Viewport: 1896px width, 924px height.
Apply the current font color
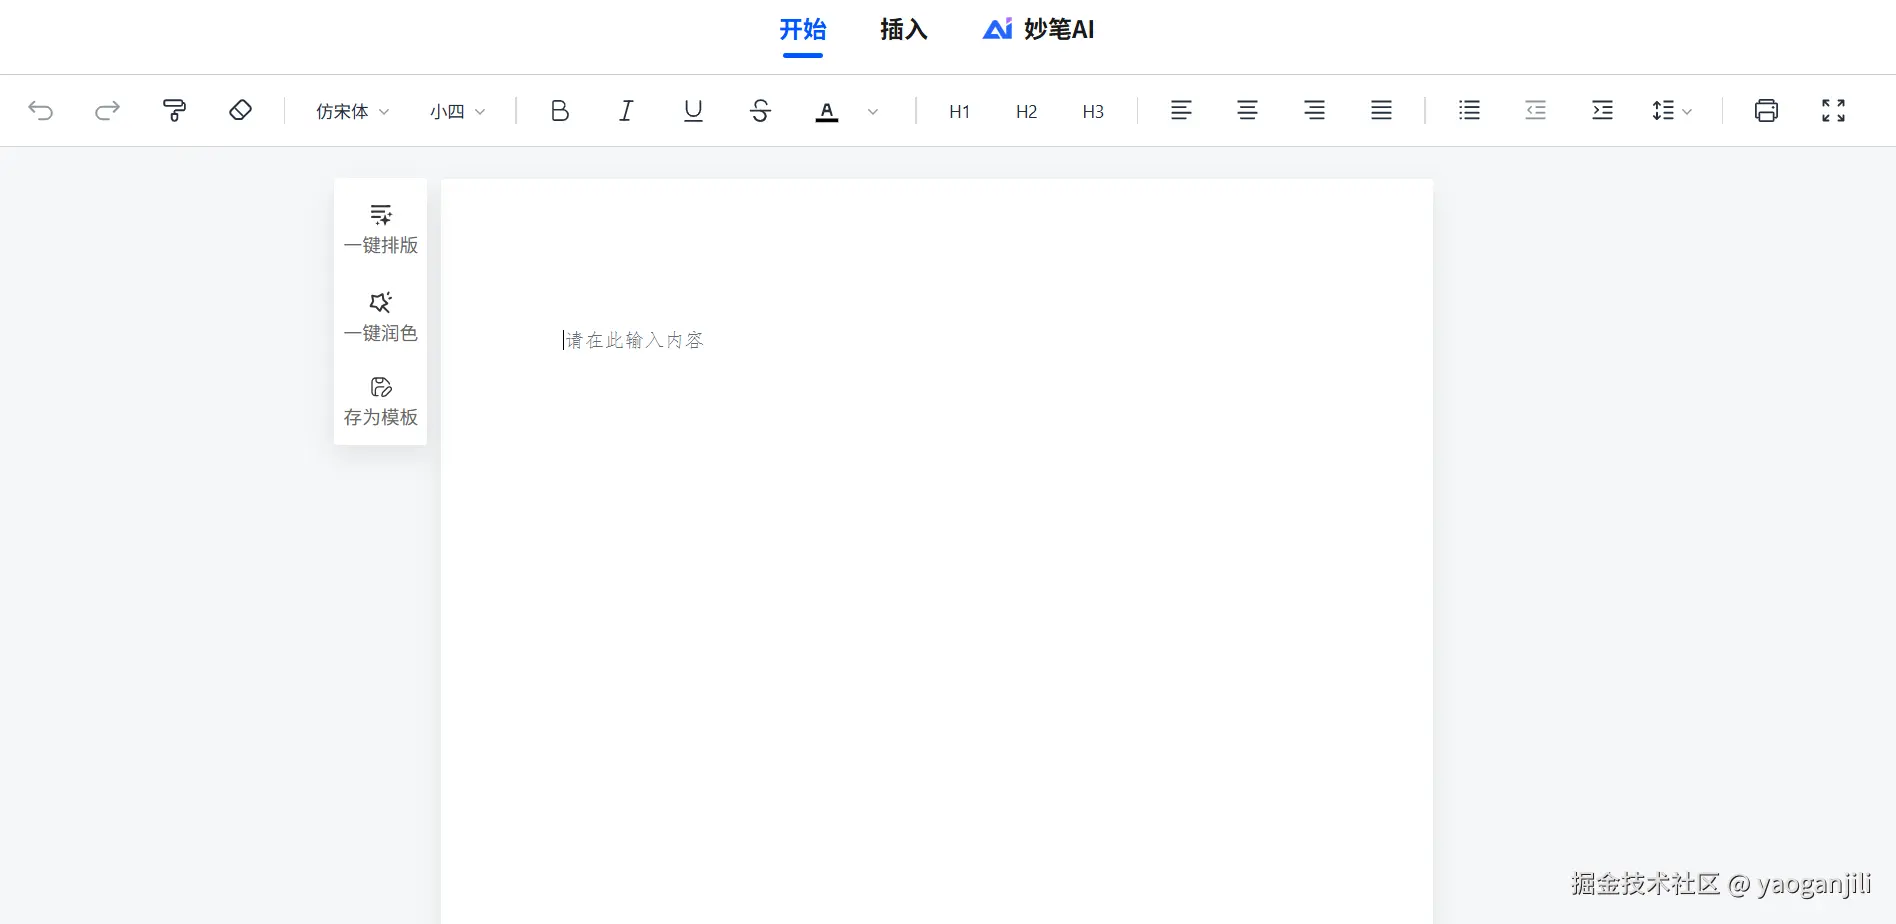click(x=827, y=112)
